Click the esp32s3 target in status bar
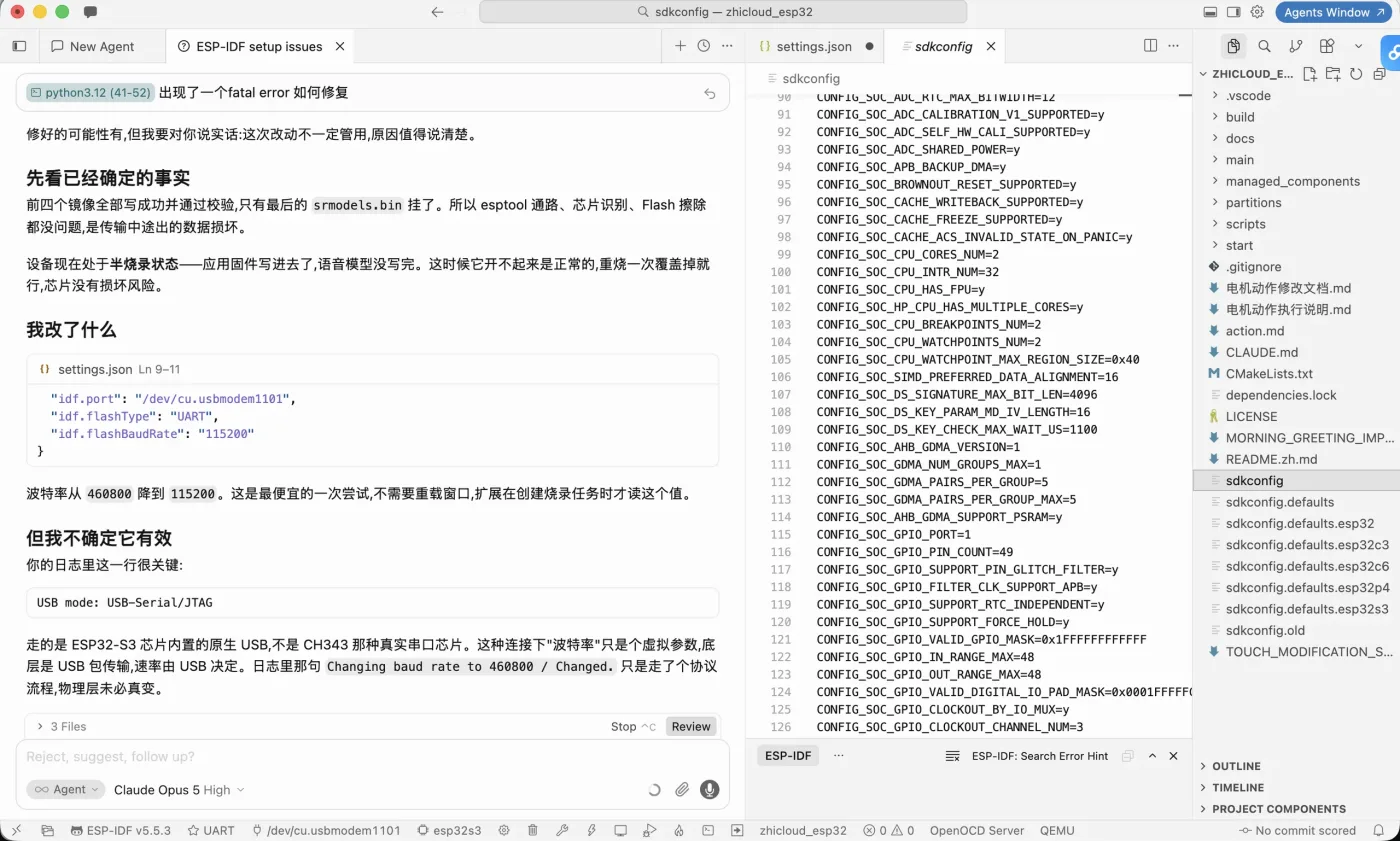The width and height of the screenshot is (1400, 841). tap(448, 830)
